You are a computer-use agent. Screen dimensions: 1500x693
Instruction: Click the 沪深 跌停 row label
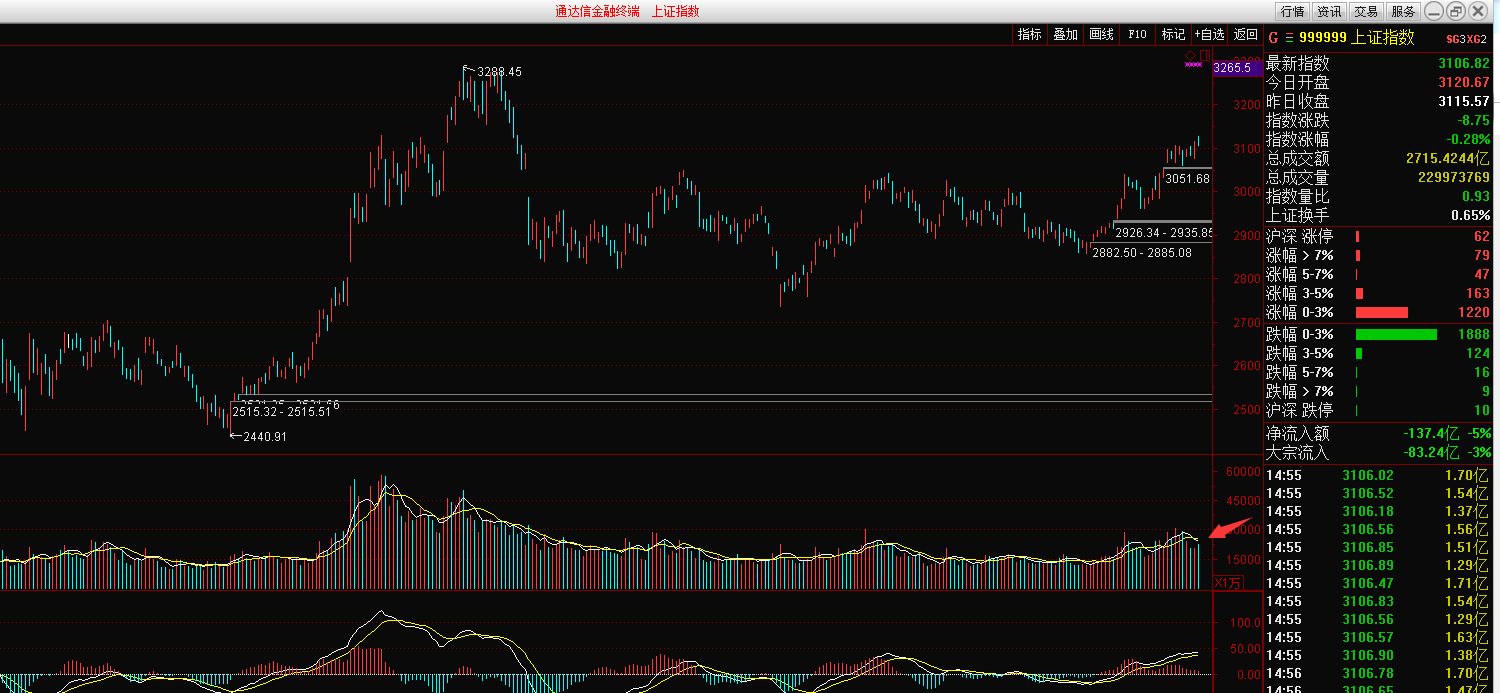[1299, 410]
